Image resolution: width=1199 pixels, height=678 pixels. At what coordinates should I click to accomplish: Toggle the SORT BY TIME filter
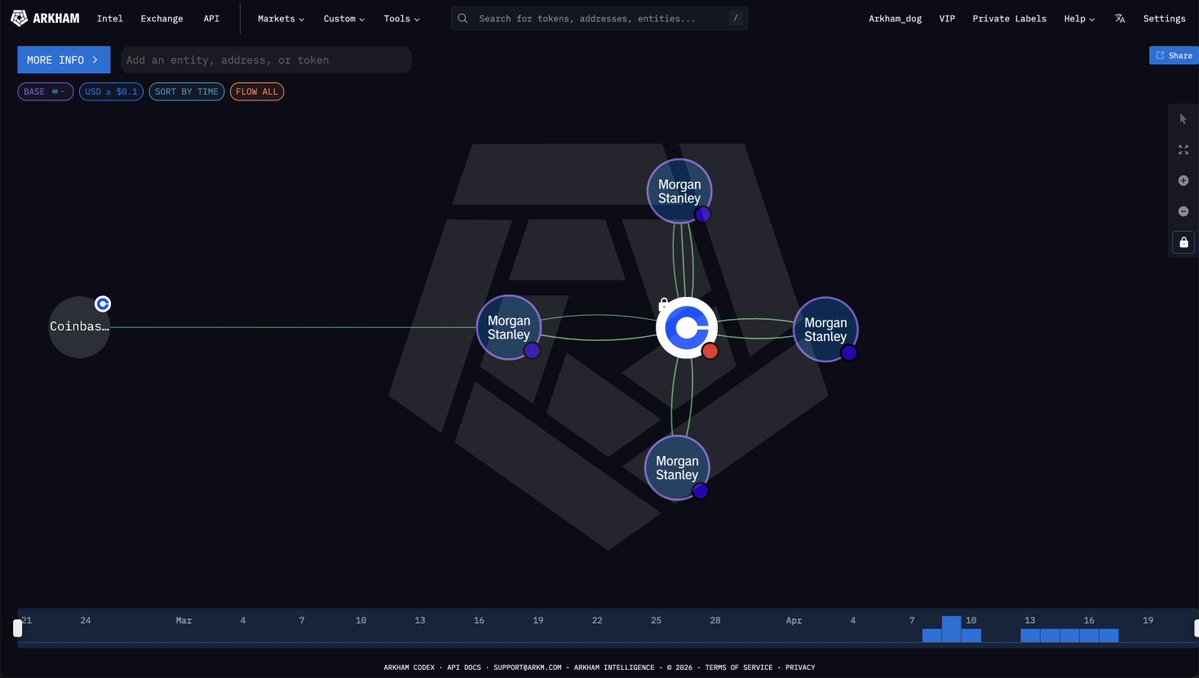pyautogui.click(x=187, y=92)
